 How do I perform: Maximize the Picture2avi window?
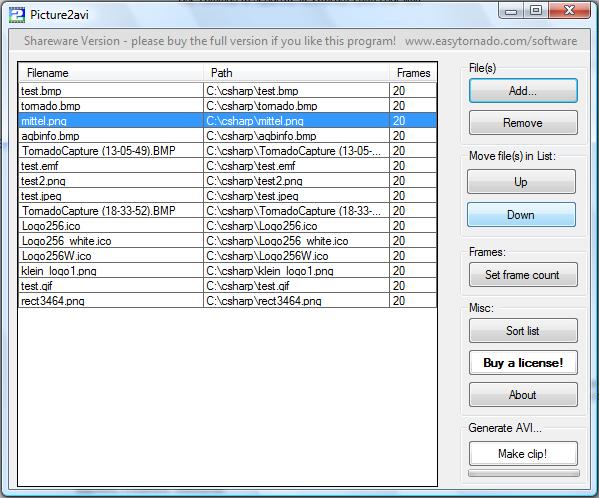[x=536, y=10]
